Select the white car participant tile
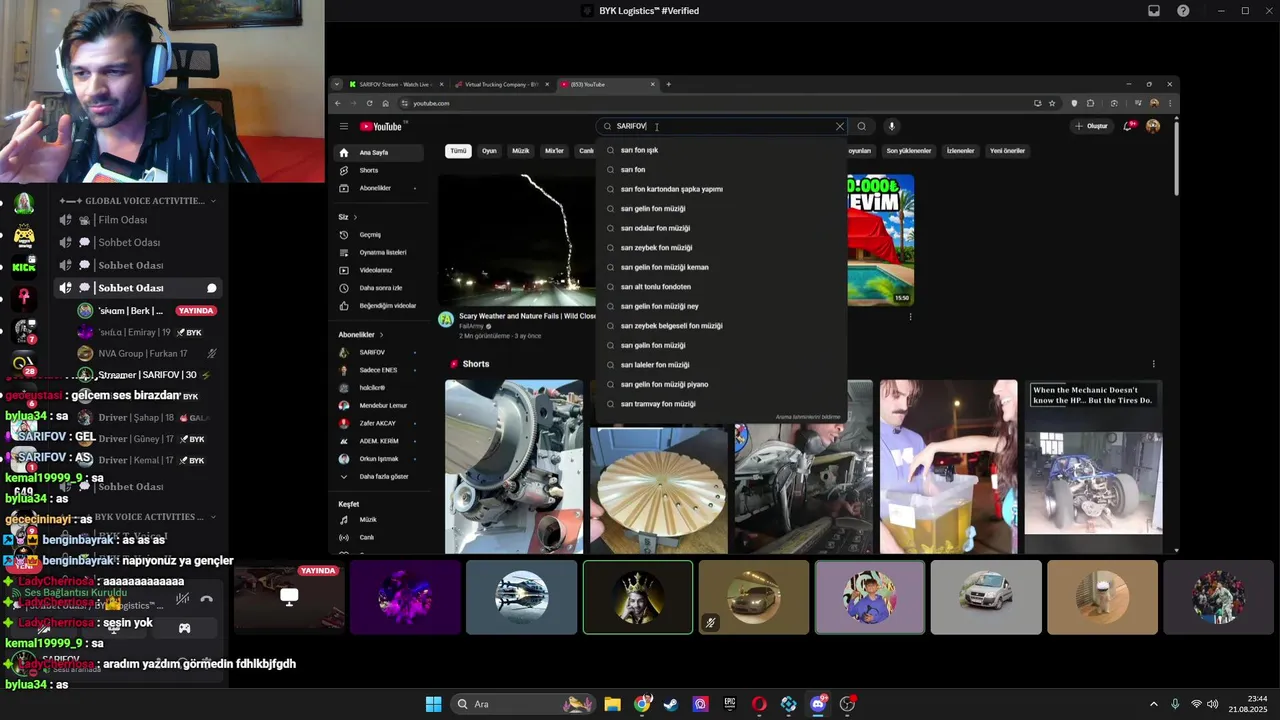1280x720 pixels. (986, 597)
